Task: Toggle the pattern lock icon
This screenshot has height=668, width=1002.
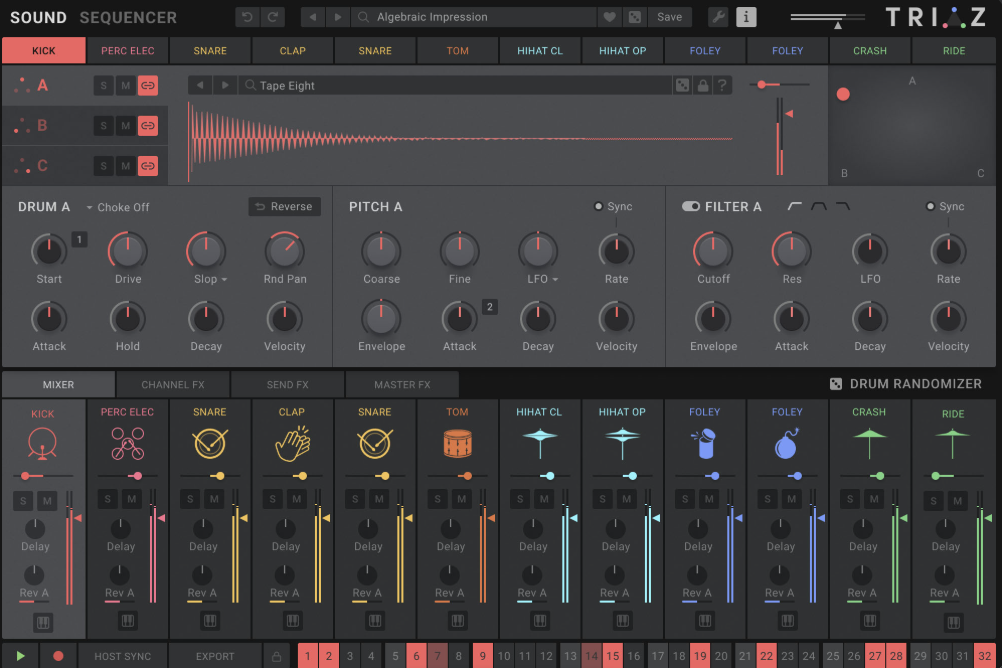Action: [x=276, y=656]
